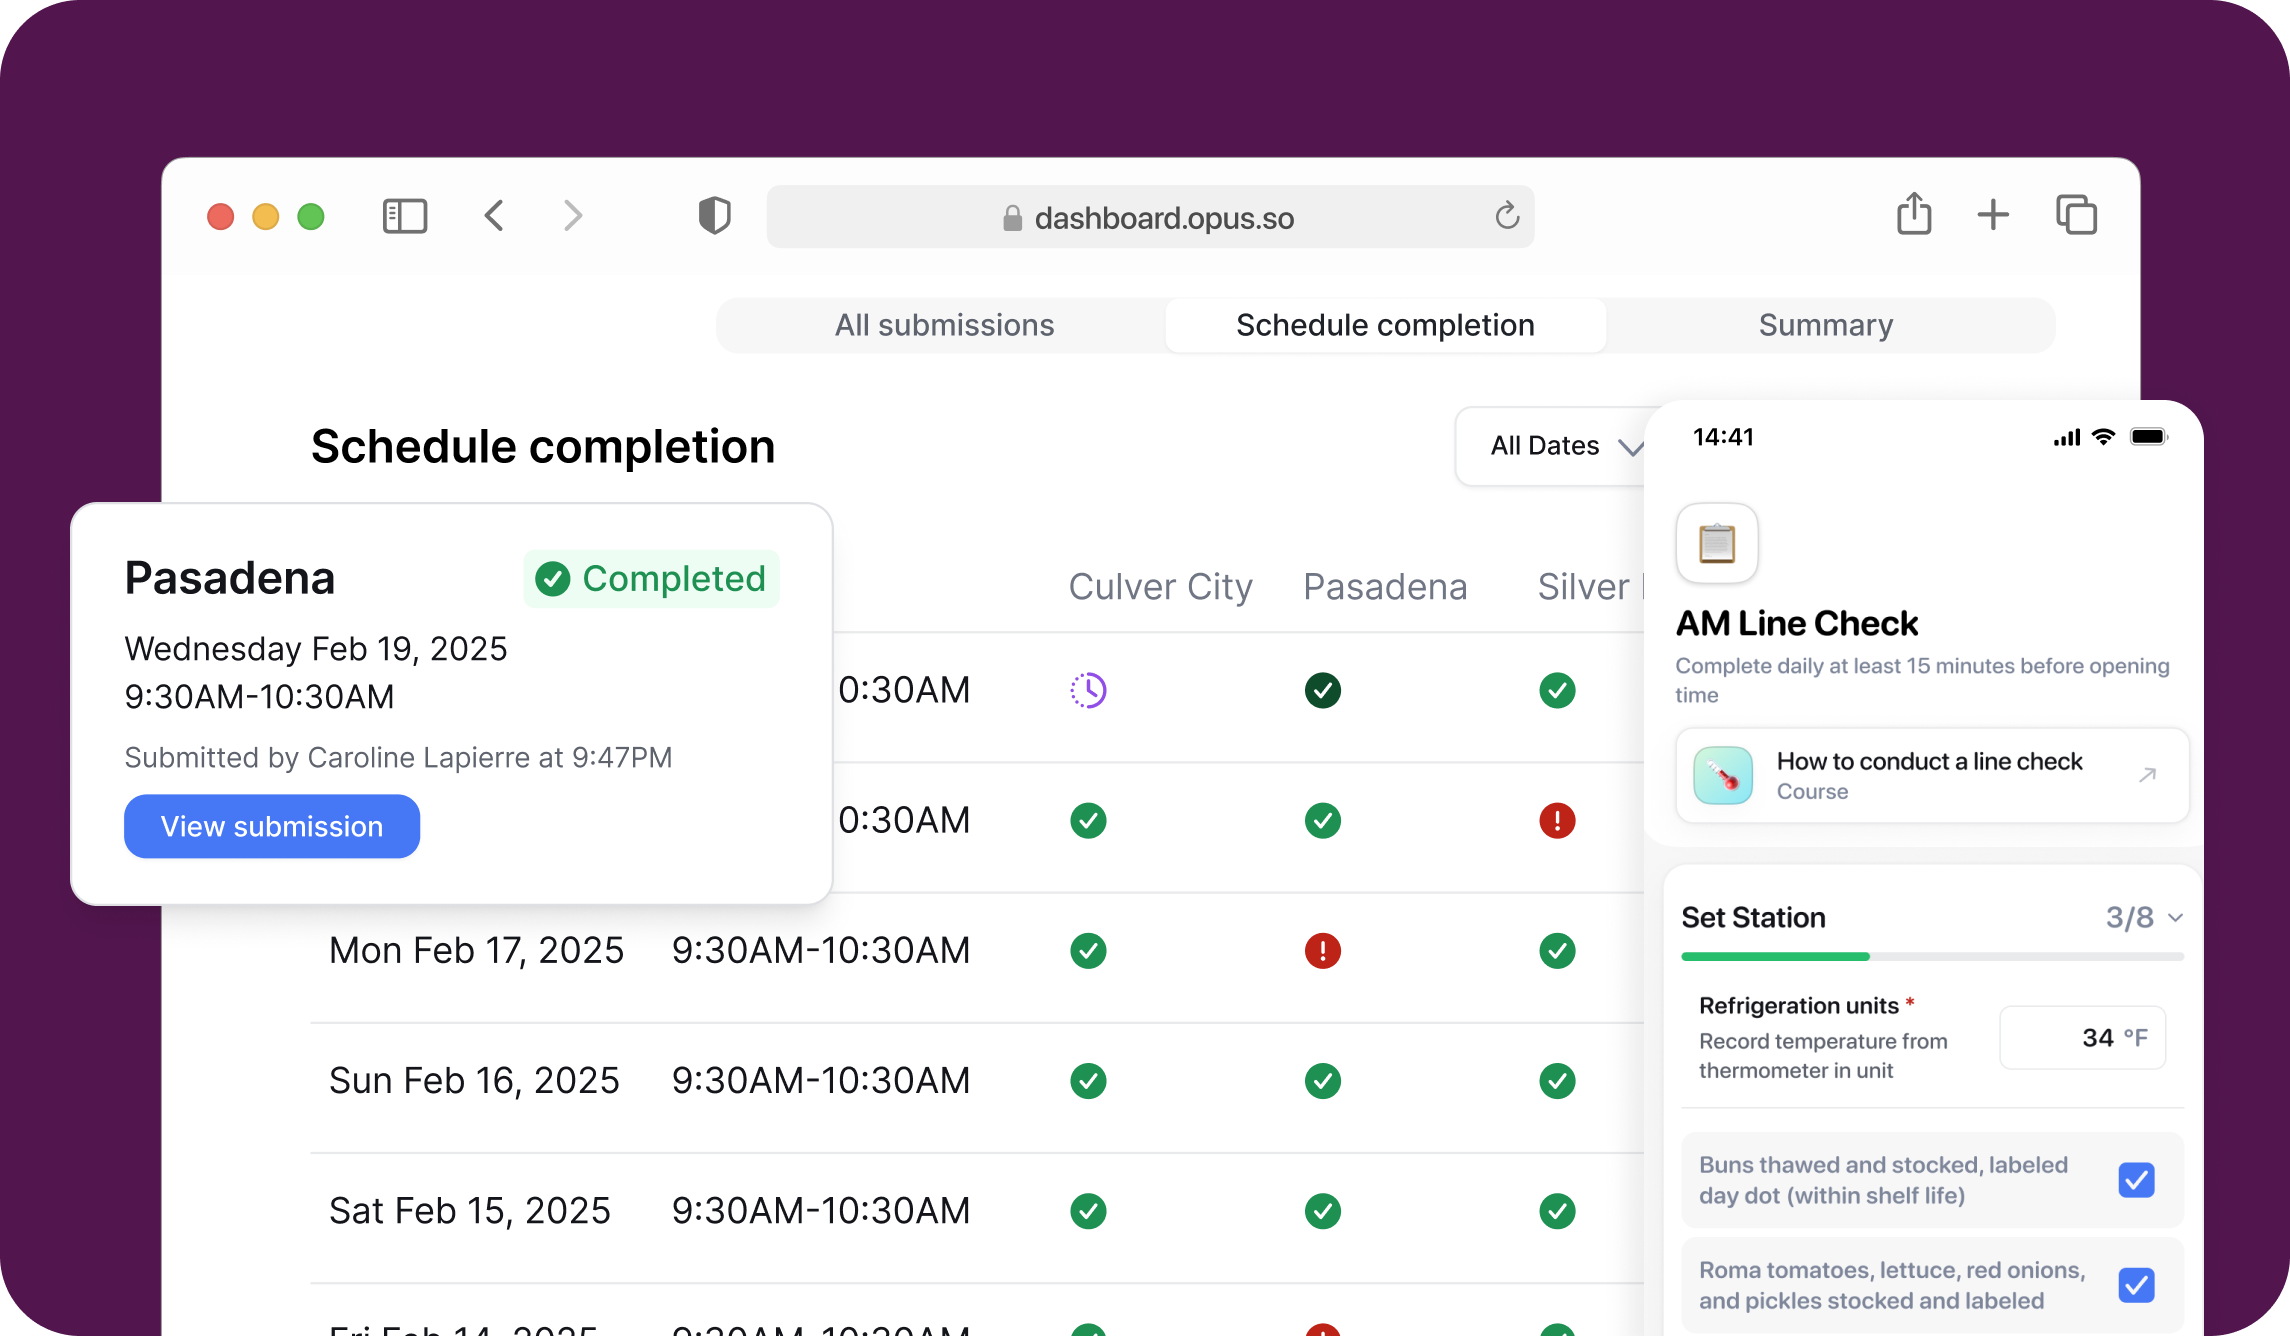This screenshot has width=2290, height=1336.
Task: Collapse the Set Station 3/8 section
Action: (2175, 918)
